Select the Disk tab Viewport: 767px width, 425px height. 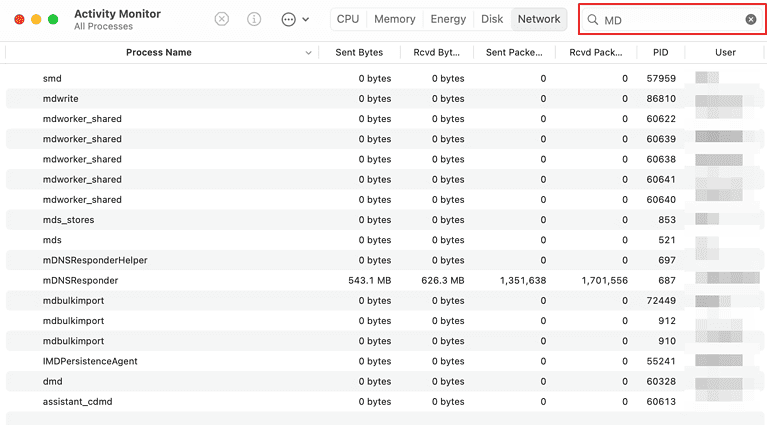point(492,19)
